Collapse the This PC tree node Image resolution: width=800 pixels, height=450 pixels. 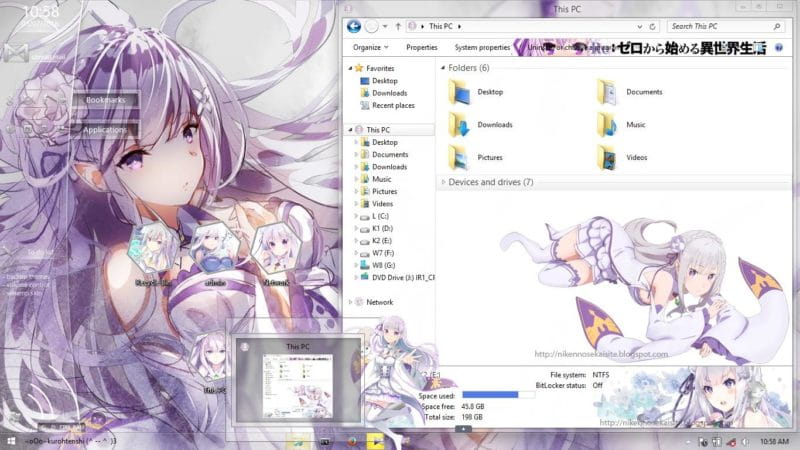[351, 130]
